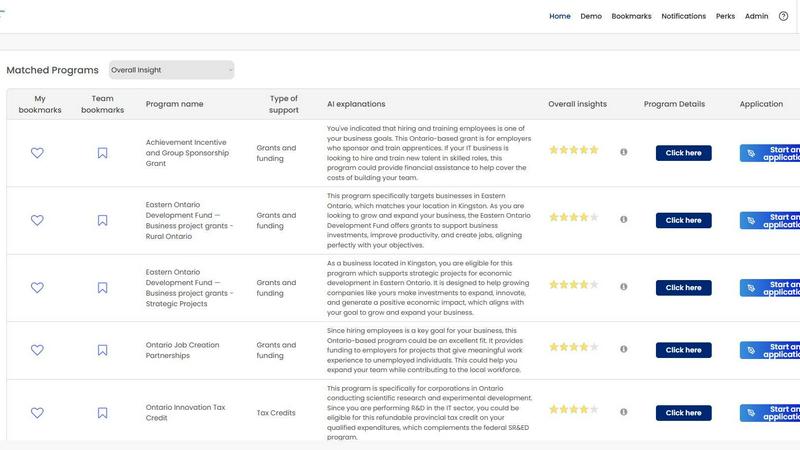
Task: Add Achievement Incentive grant to team bookmarks
Action: [102, 153]
